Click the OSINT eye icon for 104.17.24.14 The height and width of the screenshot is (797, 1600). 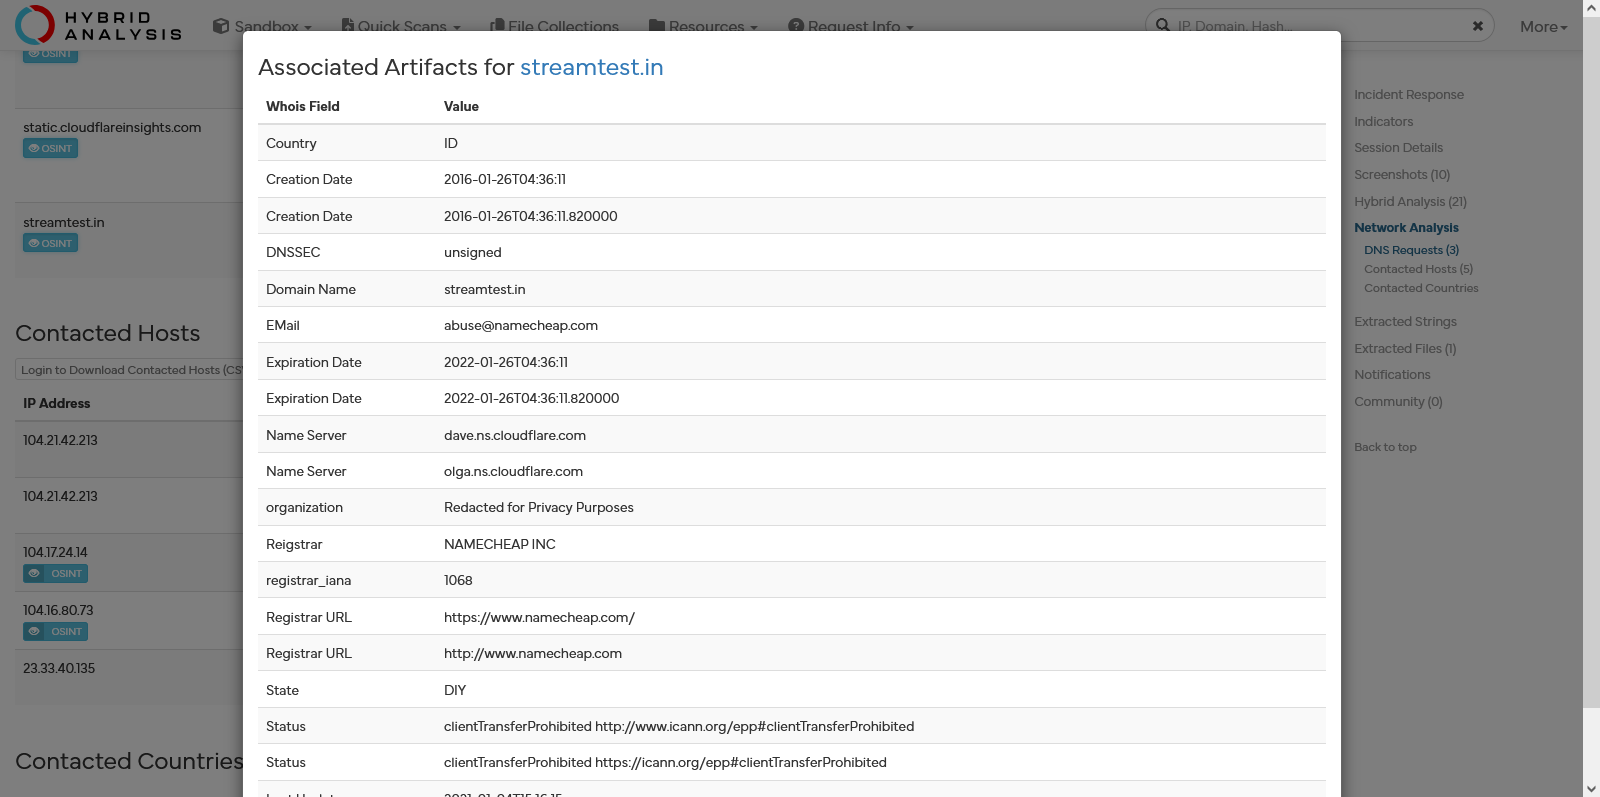35,574
